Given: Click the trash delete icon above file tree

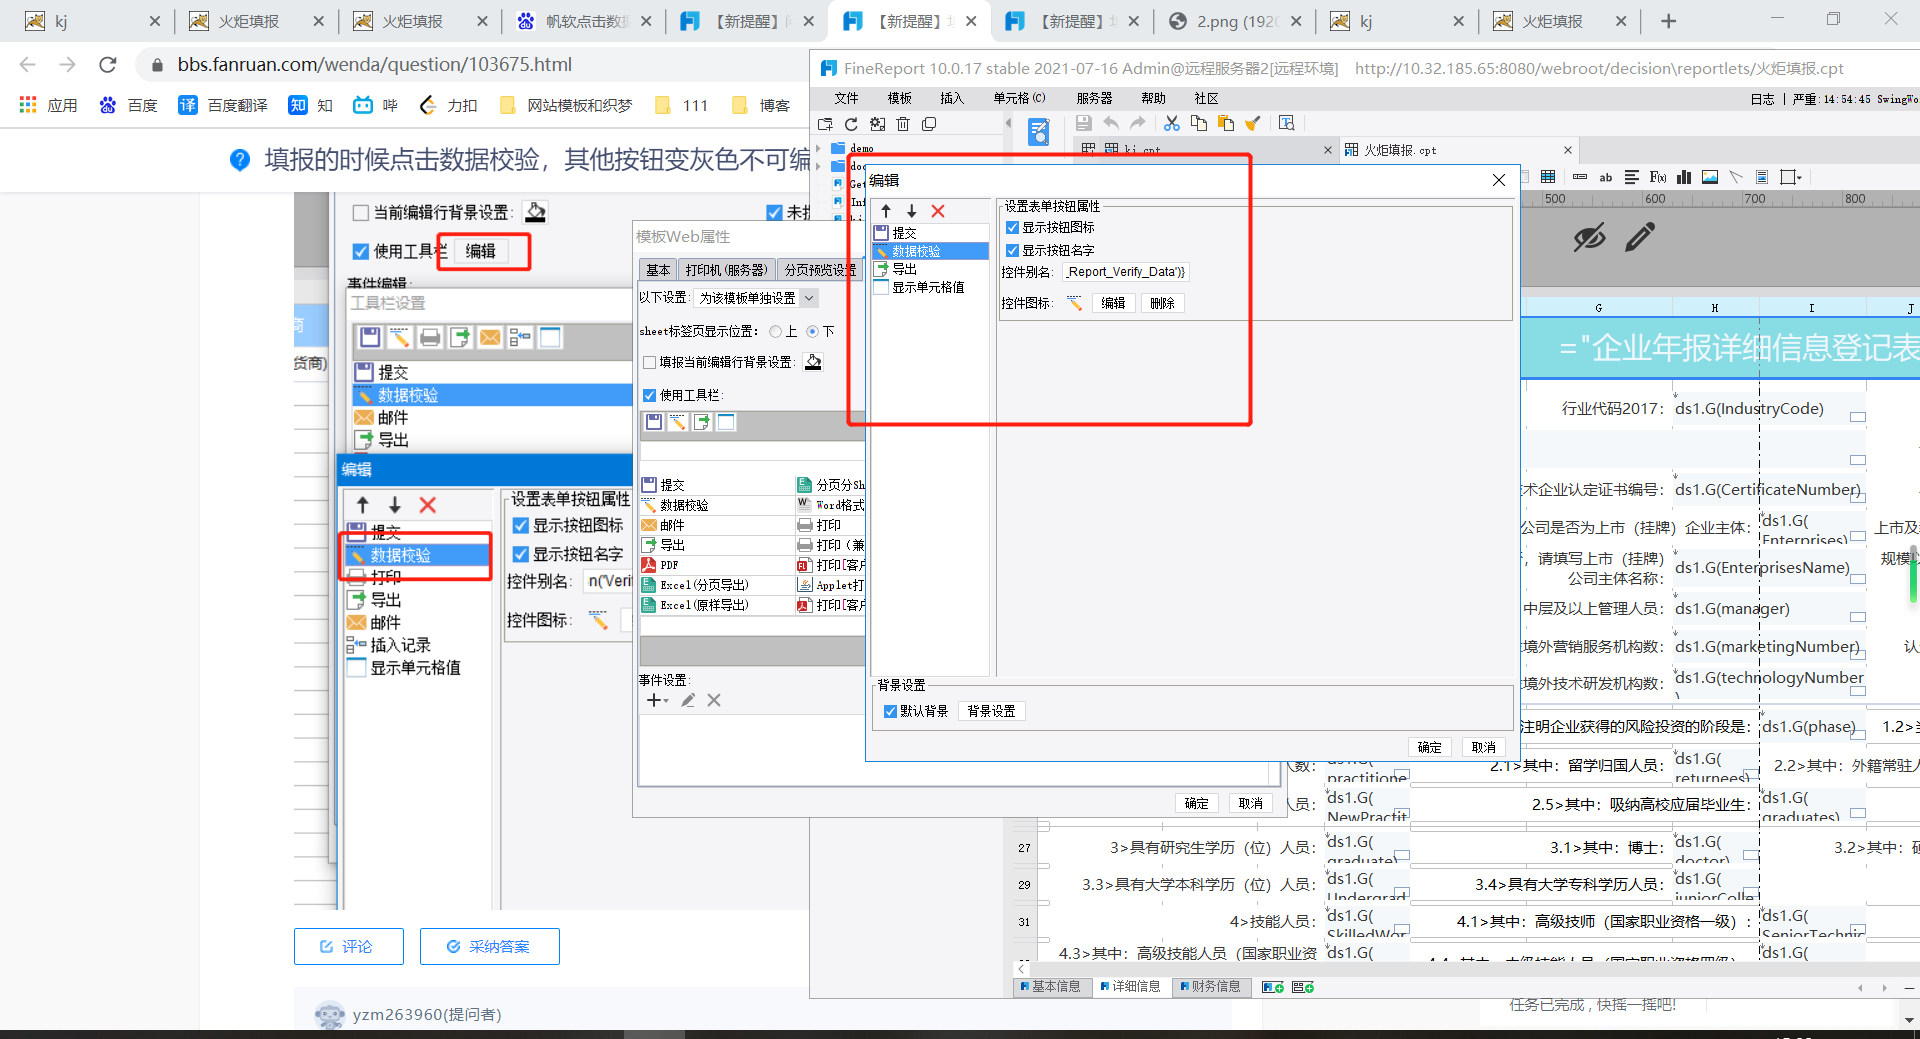Looking at the screenshot, I should 903,124.
